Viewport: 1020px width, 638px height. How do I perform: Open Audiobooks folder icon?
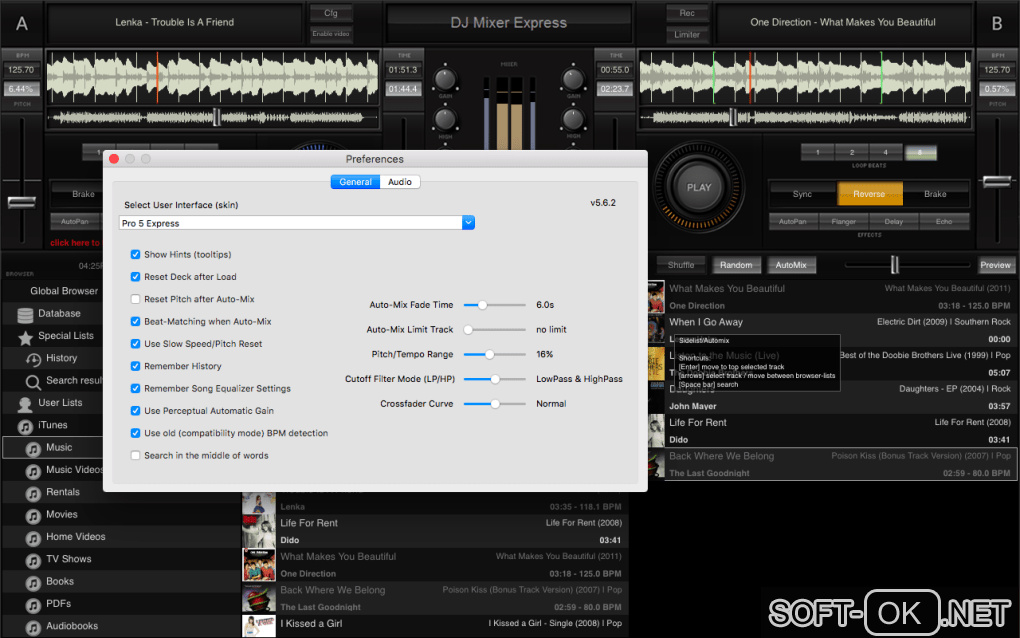33,627
